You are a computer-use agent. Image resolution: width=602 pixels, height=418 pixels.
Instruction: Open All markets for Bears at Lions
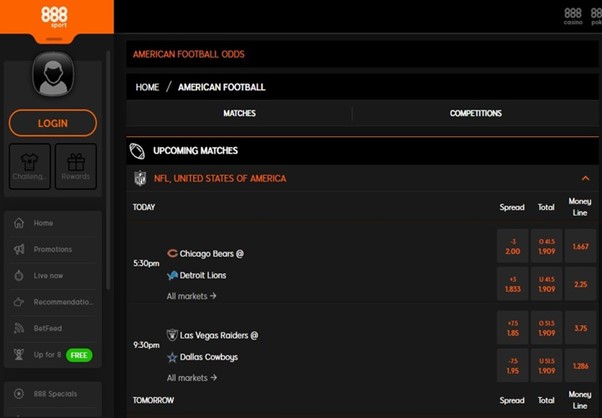191,296
